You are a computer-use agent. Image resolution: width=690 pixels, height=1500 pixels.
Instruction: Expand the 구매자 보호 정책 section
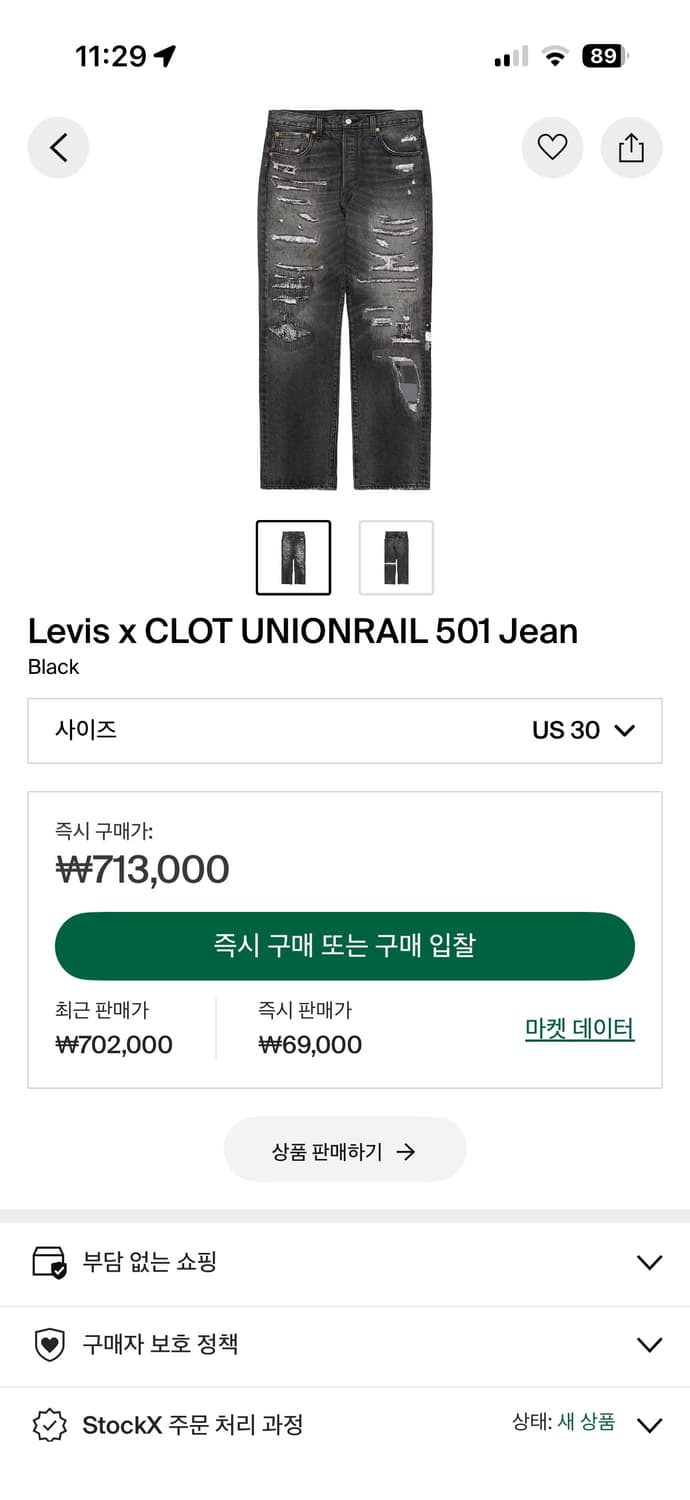coord(649,1345)
